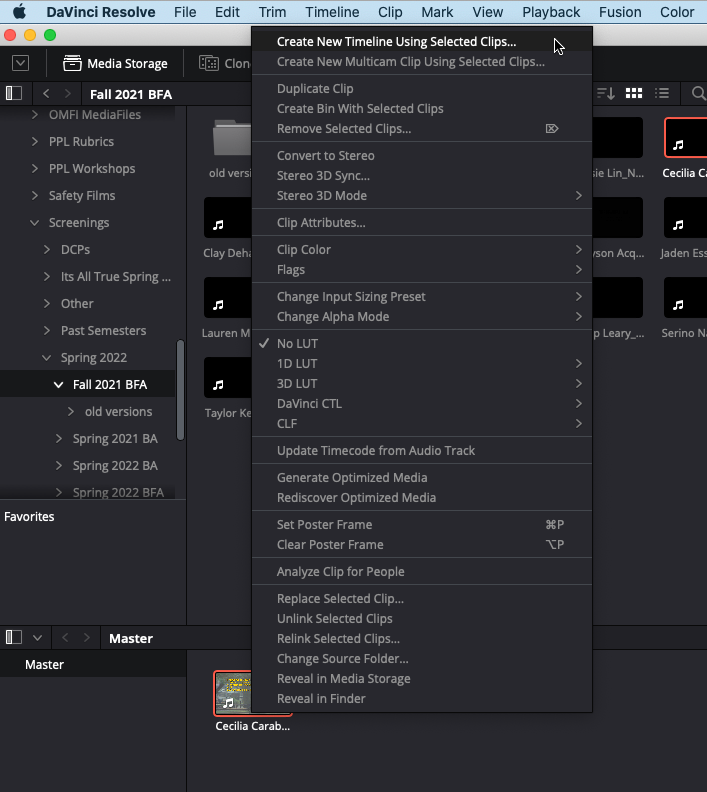Click the search magnifier icon
This screenshot has width=707, height=792.
698,93
